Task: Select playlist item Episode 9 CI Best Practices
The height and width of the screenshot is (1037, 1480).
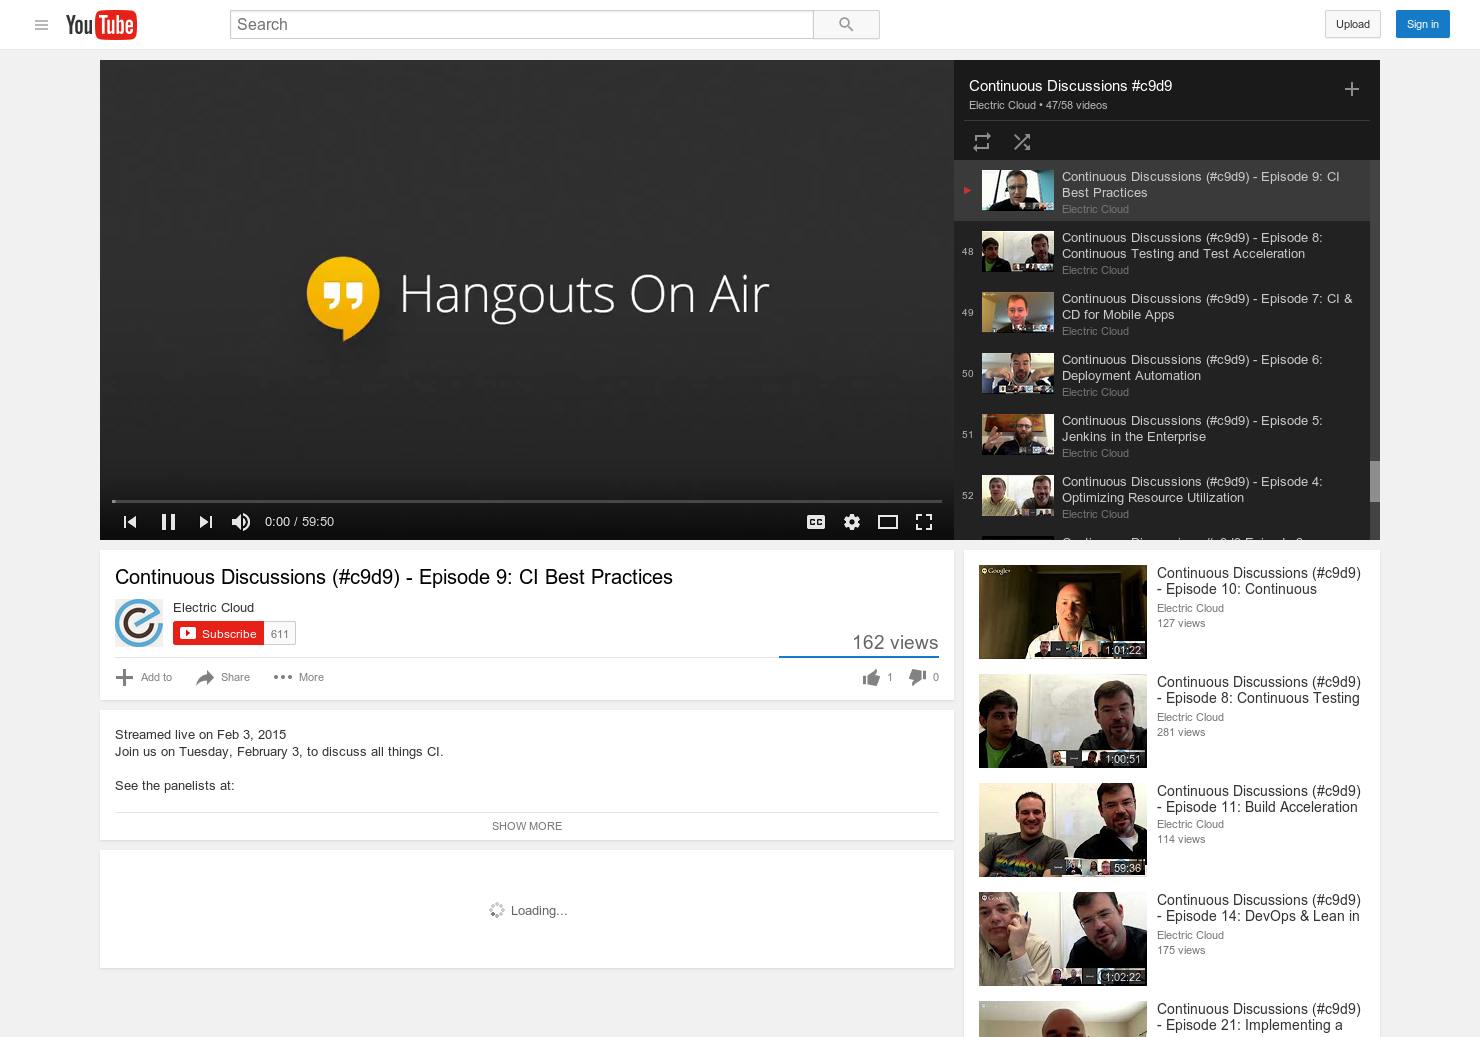Action: pyautogui.click(x=1162, y=191)
